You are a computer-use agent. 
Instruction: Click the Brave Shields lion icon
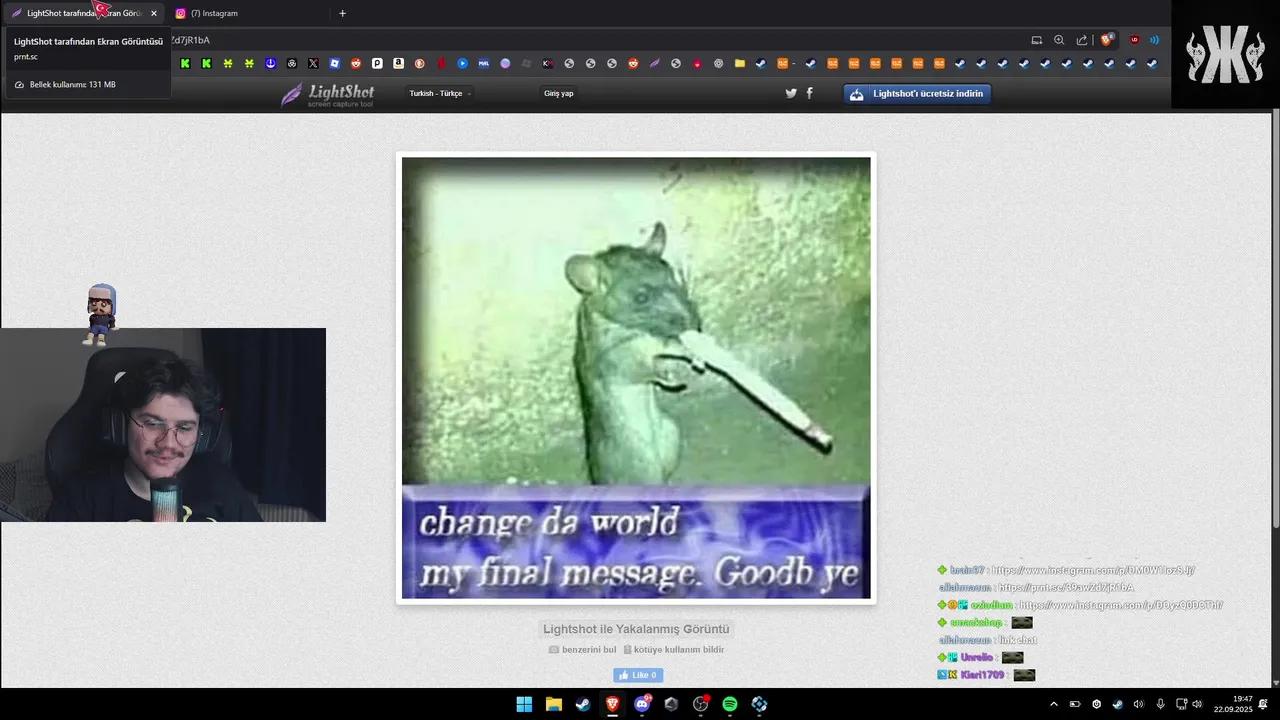(1107, 40)
